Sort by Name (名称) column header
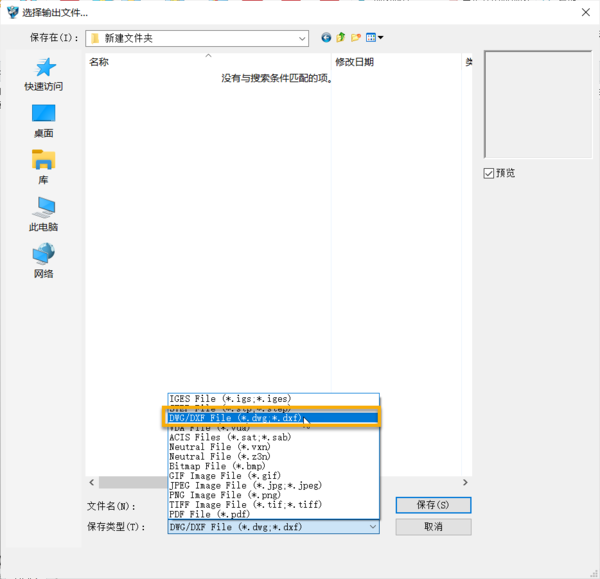The height and width of the screenshot is (579, 600). (208, 62)
